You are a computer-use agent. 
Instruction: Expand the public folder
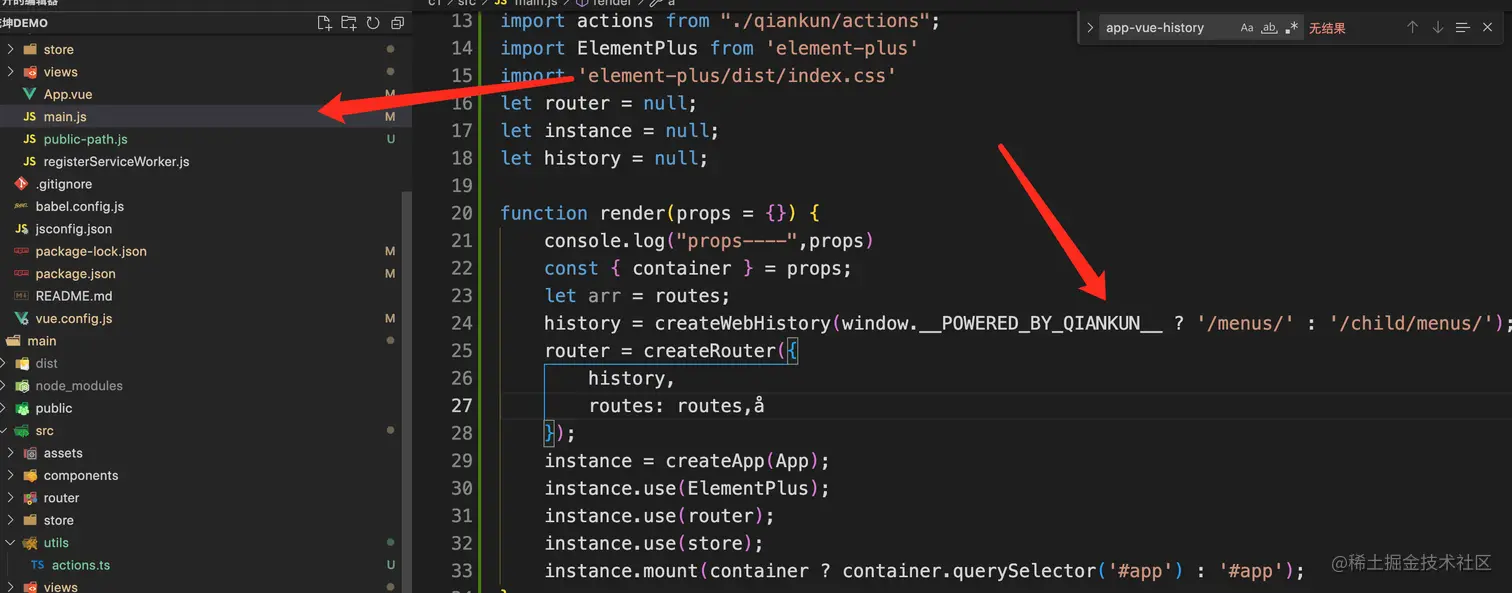pyautogui.click(x=4, y=408)
